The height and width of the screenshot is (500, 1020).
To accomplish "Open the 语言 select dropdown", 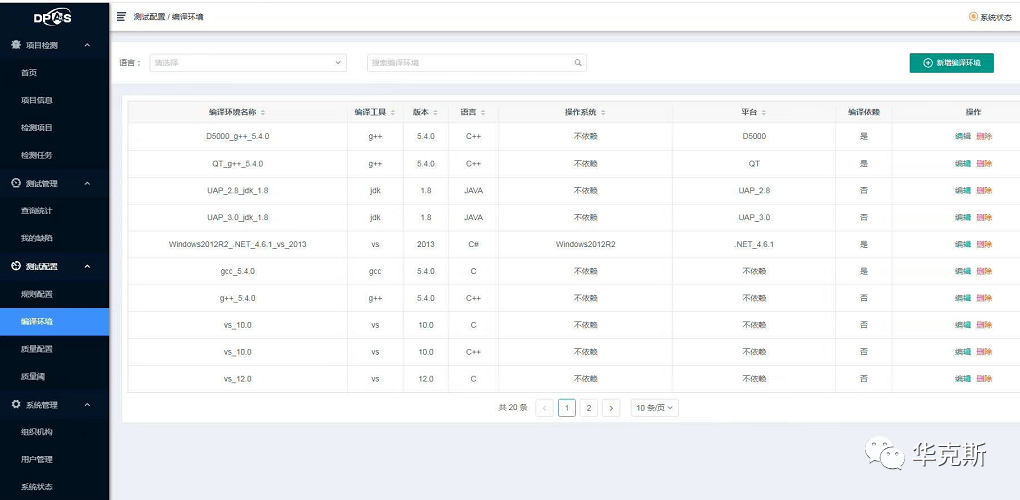I will click(247, 63).
